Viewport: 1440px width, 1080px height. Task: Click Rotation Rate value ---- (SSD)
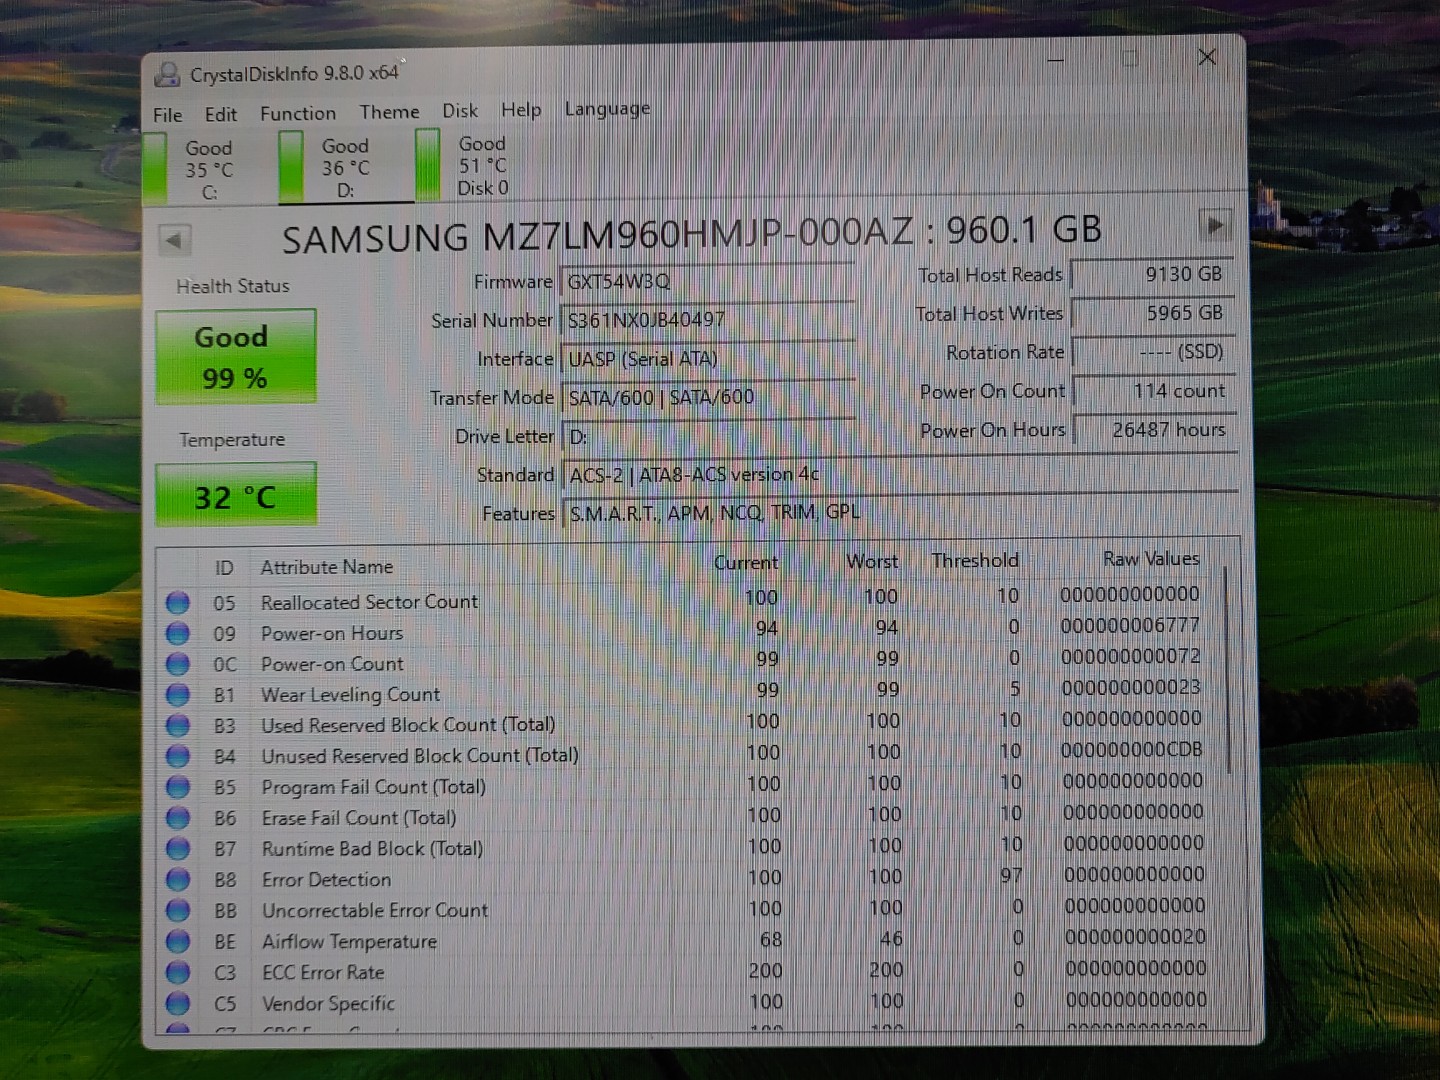pos(1153,352)
